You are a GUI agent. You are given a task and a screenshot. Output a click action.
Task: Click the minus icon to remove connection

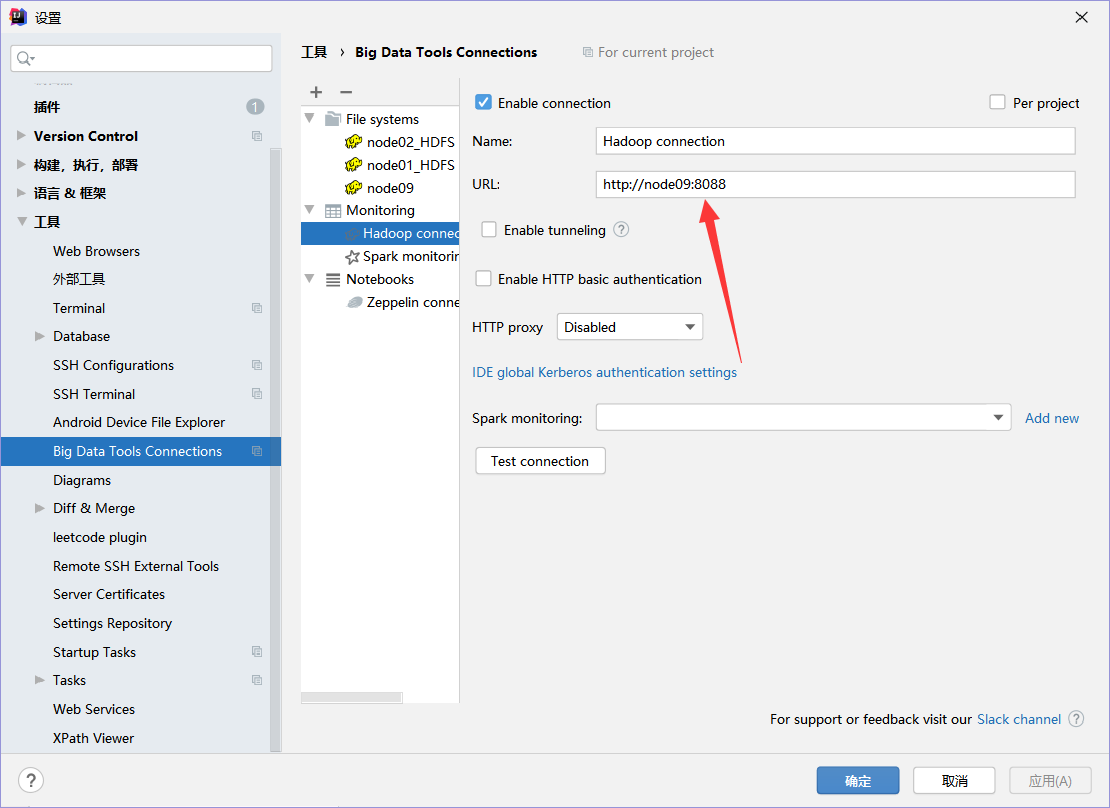(x=345, y=92)
